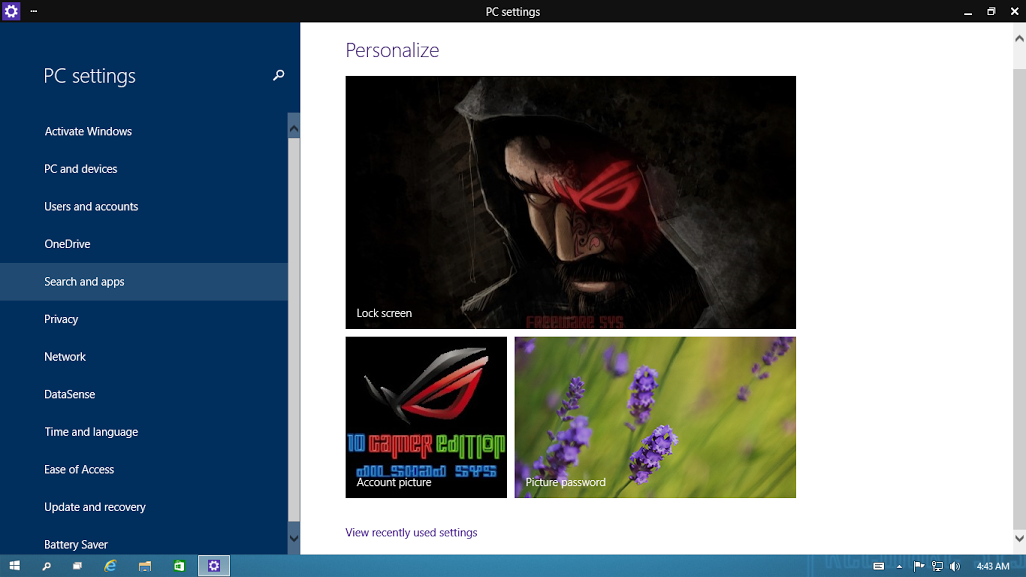The image size is (1026, 577).
Task: Click the clock showing 4:43 AM
Action: [x=993, y=566]
